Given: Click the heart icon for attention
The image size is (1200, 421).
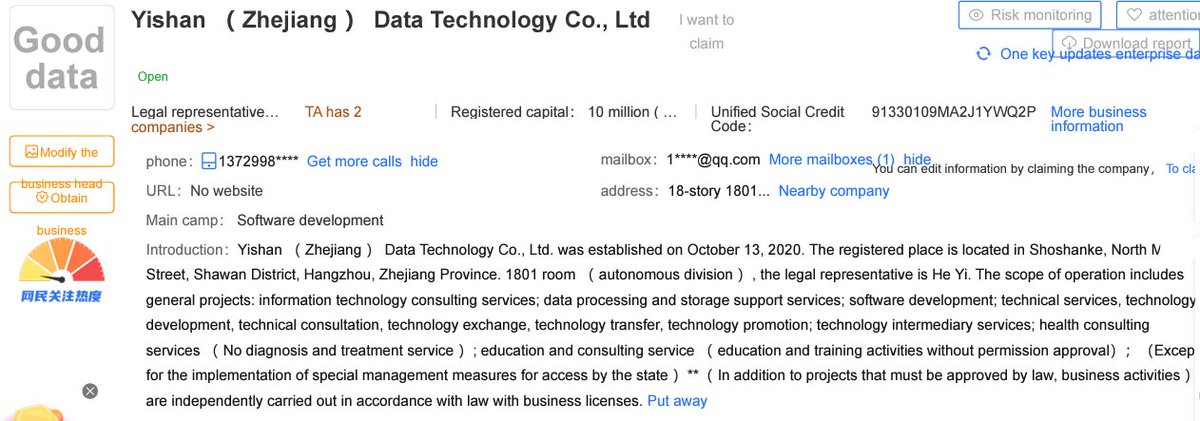Looking at the screenshot, I should pyautogui.click(x=1134, y=15).
